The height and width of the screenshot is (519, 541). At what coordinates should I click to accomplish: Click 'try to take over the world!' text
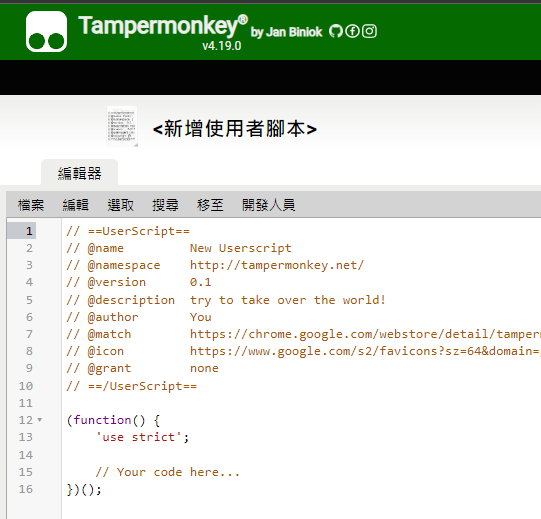coord(287,300)
